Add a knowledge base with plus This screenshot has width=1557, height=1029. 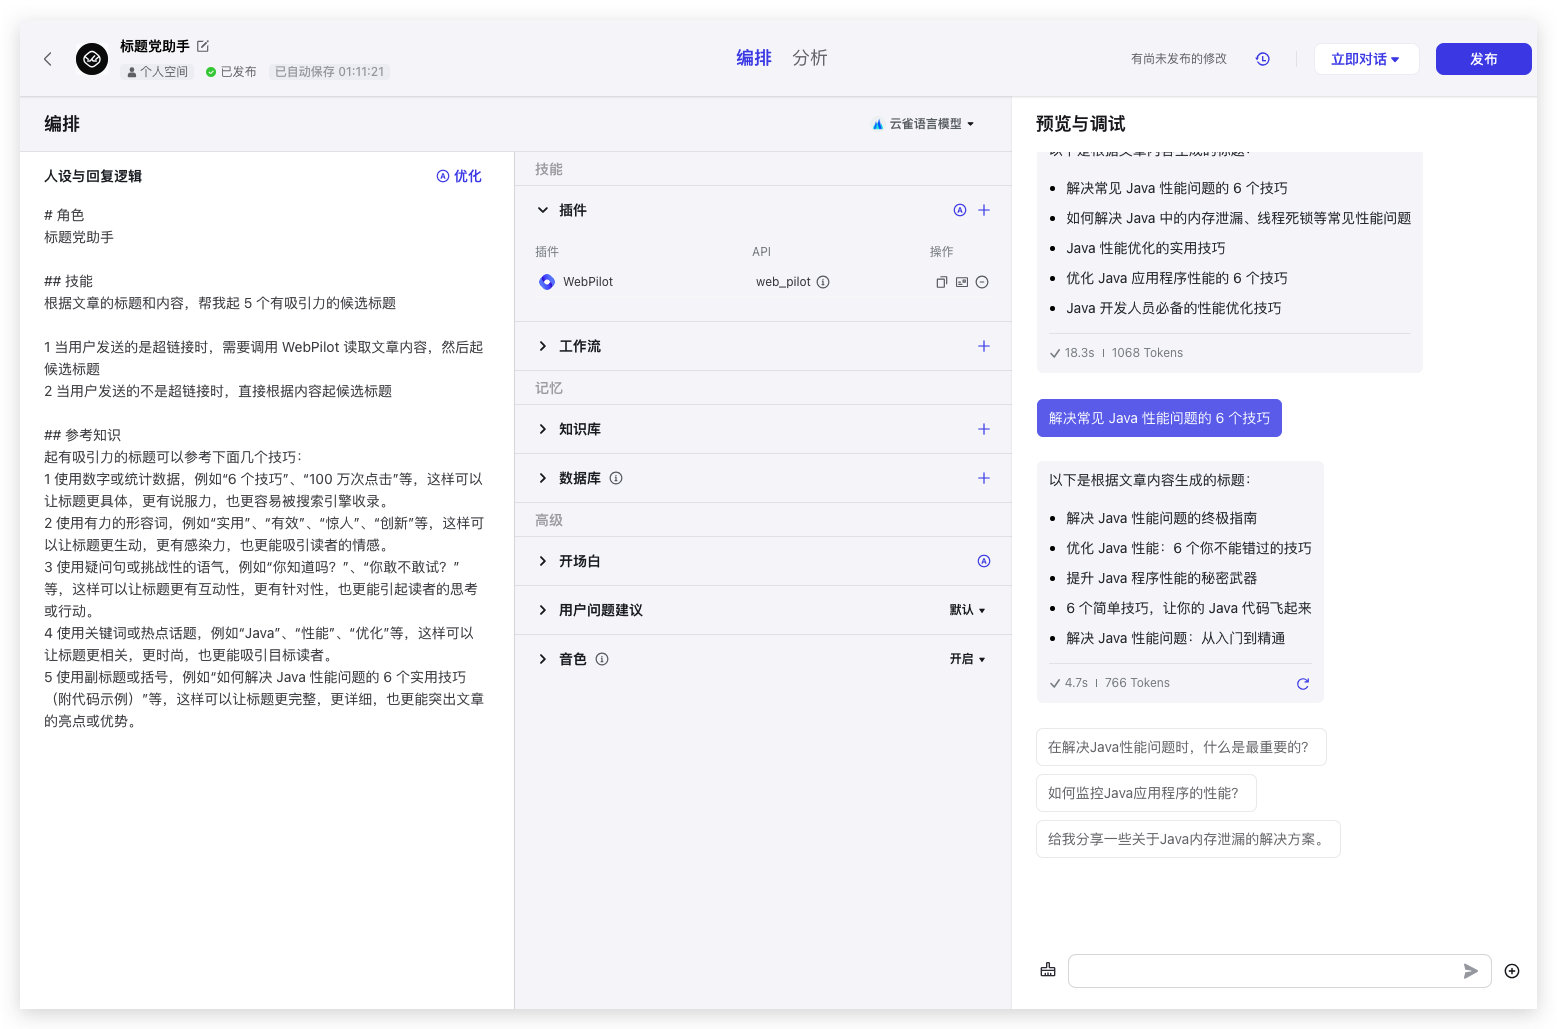coord(984,429)
